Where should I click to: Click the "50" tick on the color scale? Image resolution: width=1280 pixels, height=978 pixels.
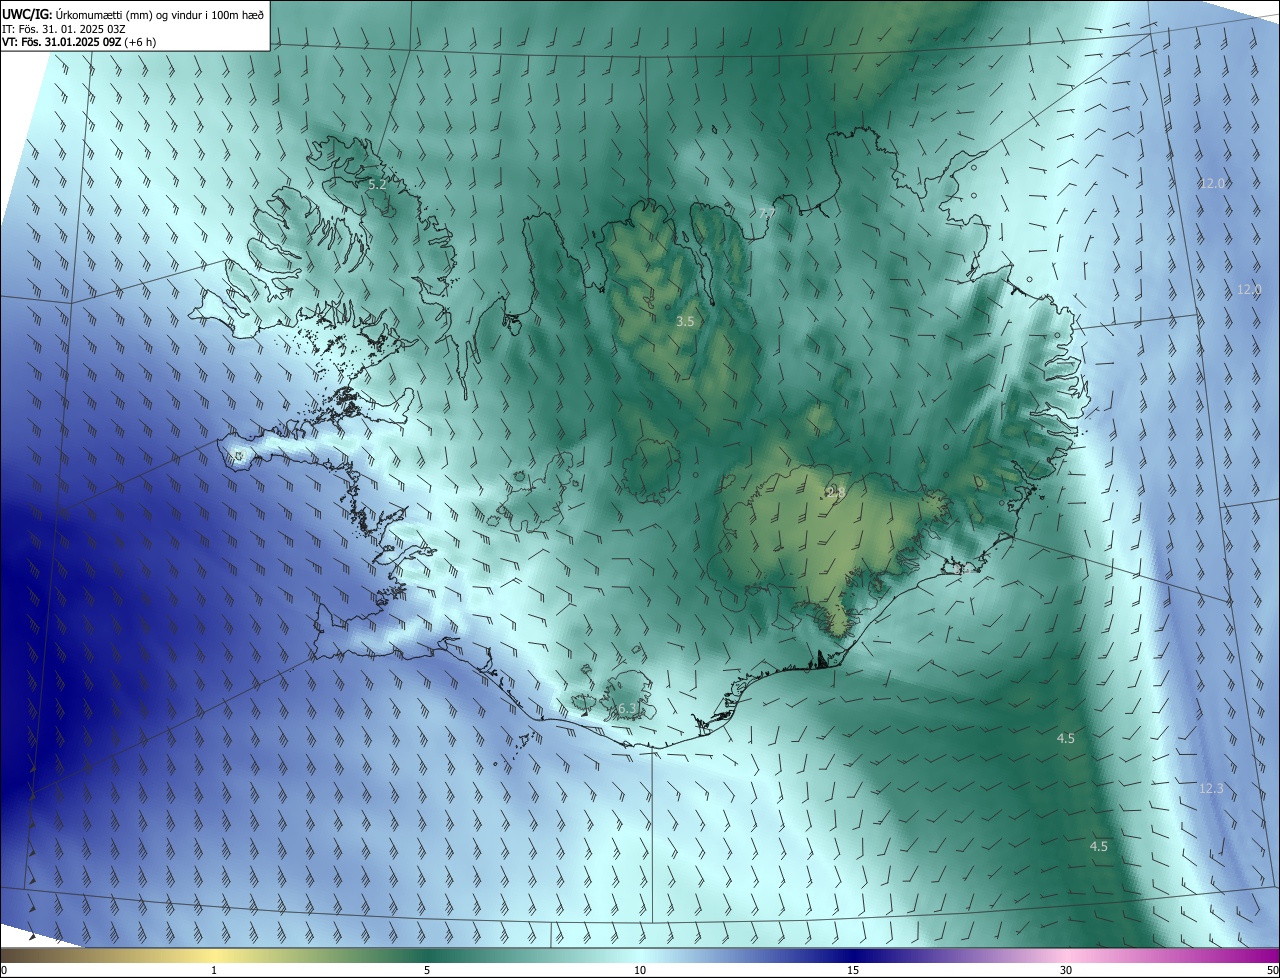(x=1272, y=971)
